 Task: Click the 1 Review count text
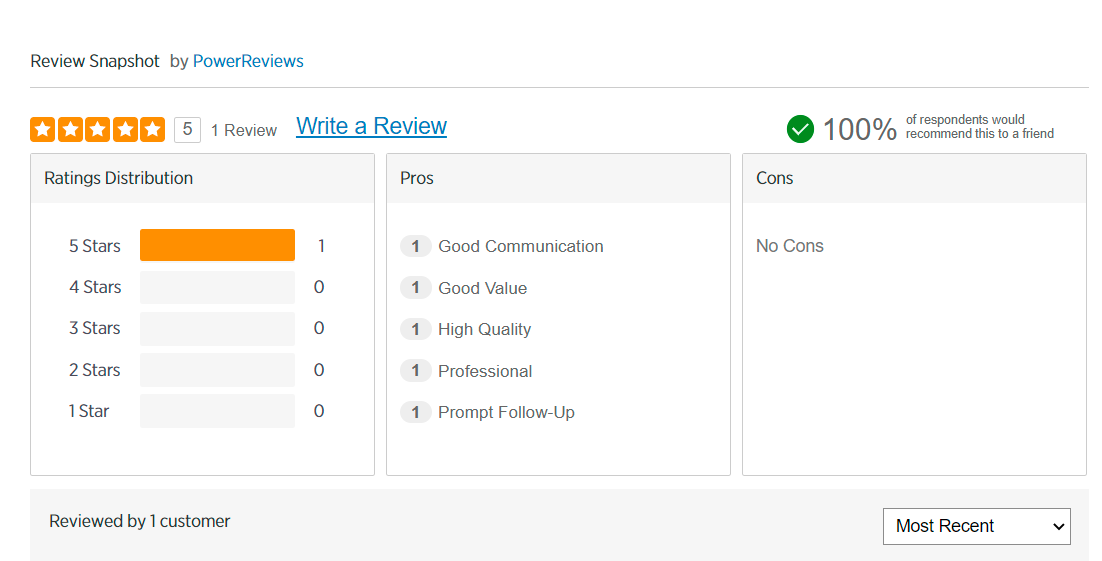tap(244, 130)
